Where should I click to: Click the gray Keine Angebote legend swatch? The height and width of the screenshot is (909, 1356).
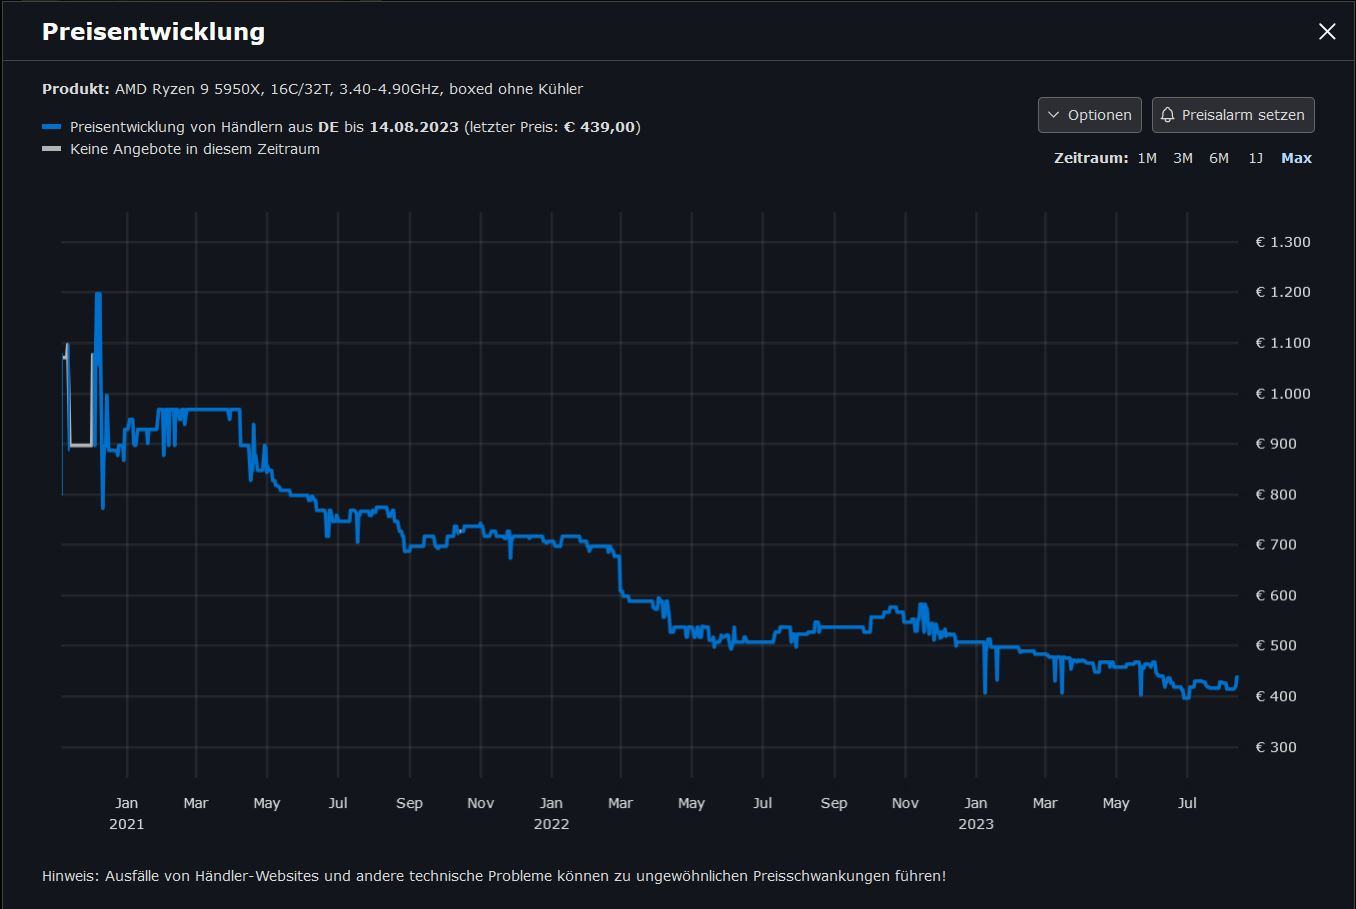pos(52,149)
